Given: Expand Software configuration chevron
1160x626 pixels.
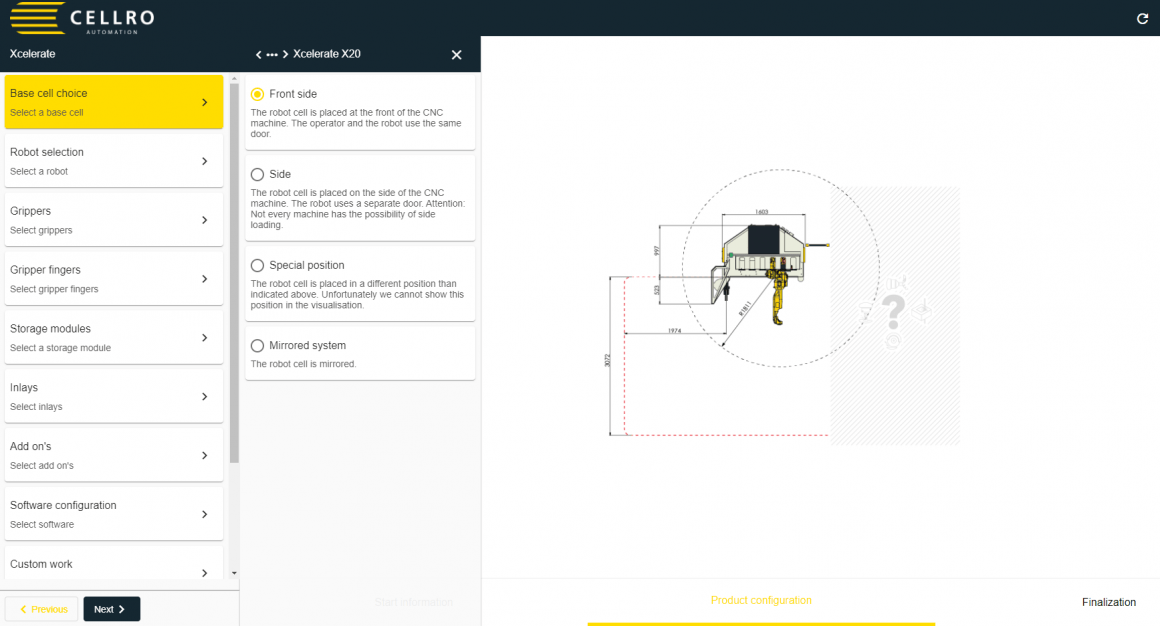Looking at the screenshot, I should (x=205, y=514).
